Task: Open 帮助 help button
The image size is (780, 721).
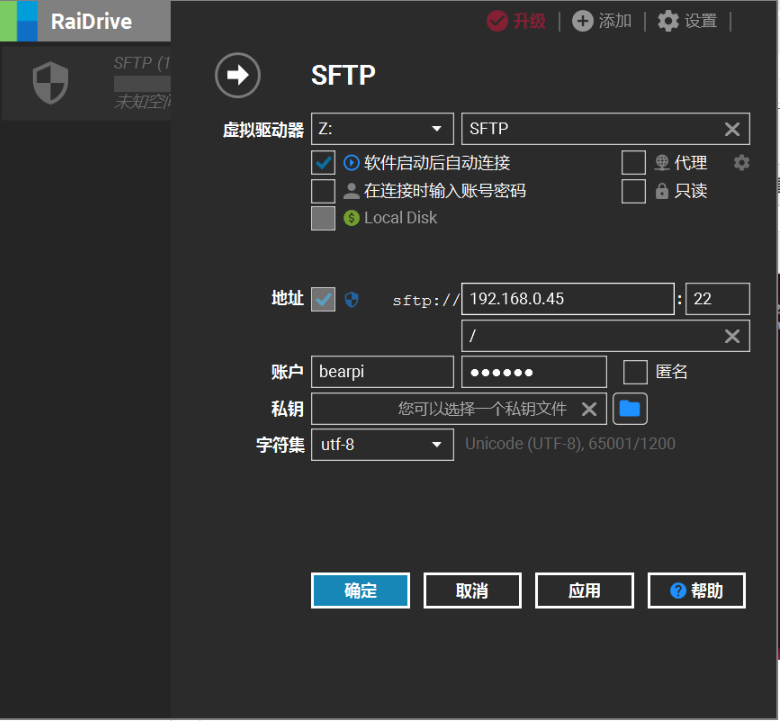Action: pos(696,590)
